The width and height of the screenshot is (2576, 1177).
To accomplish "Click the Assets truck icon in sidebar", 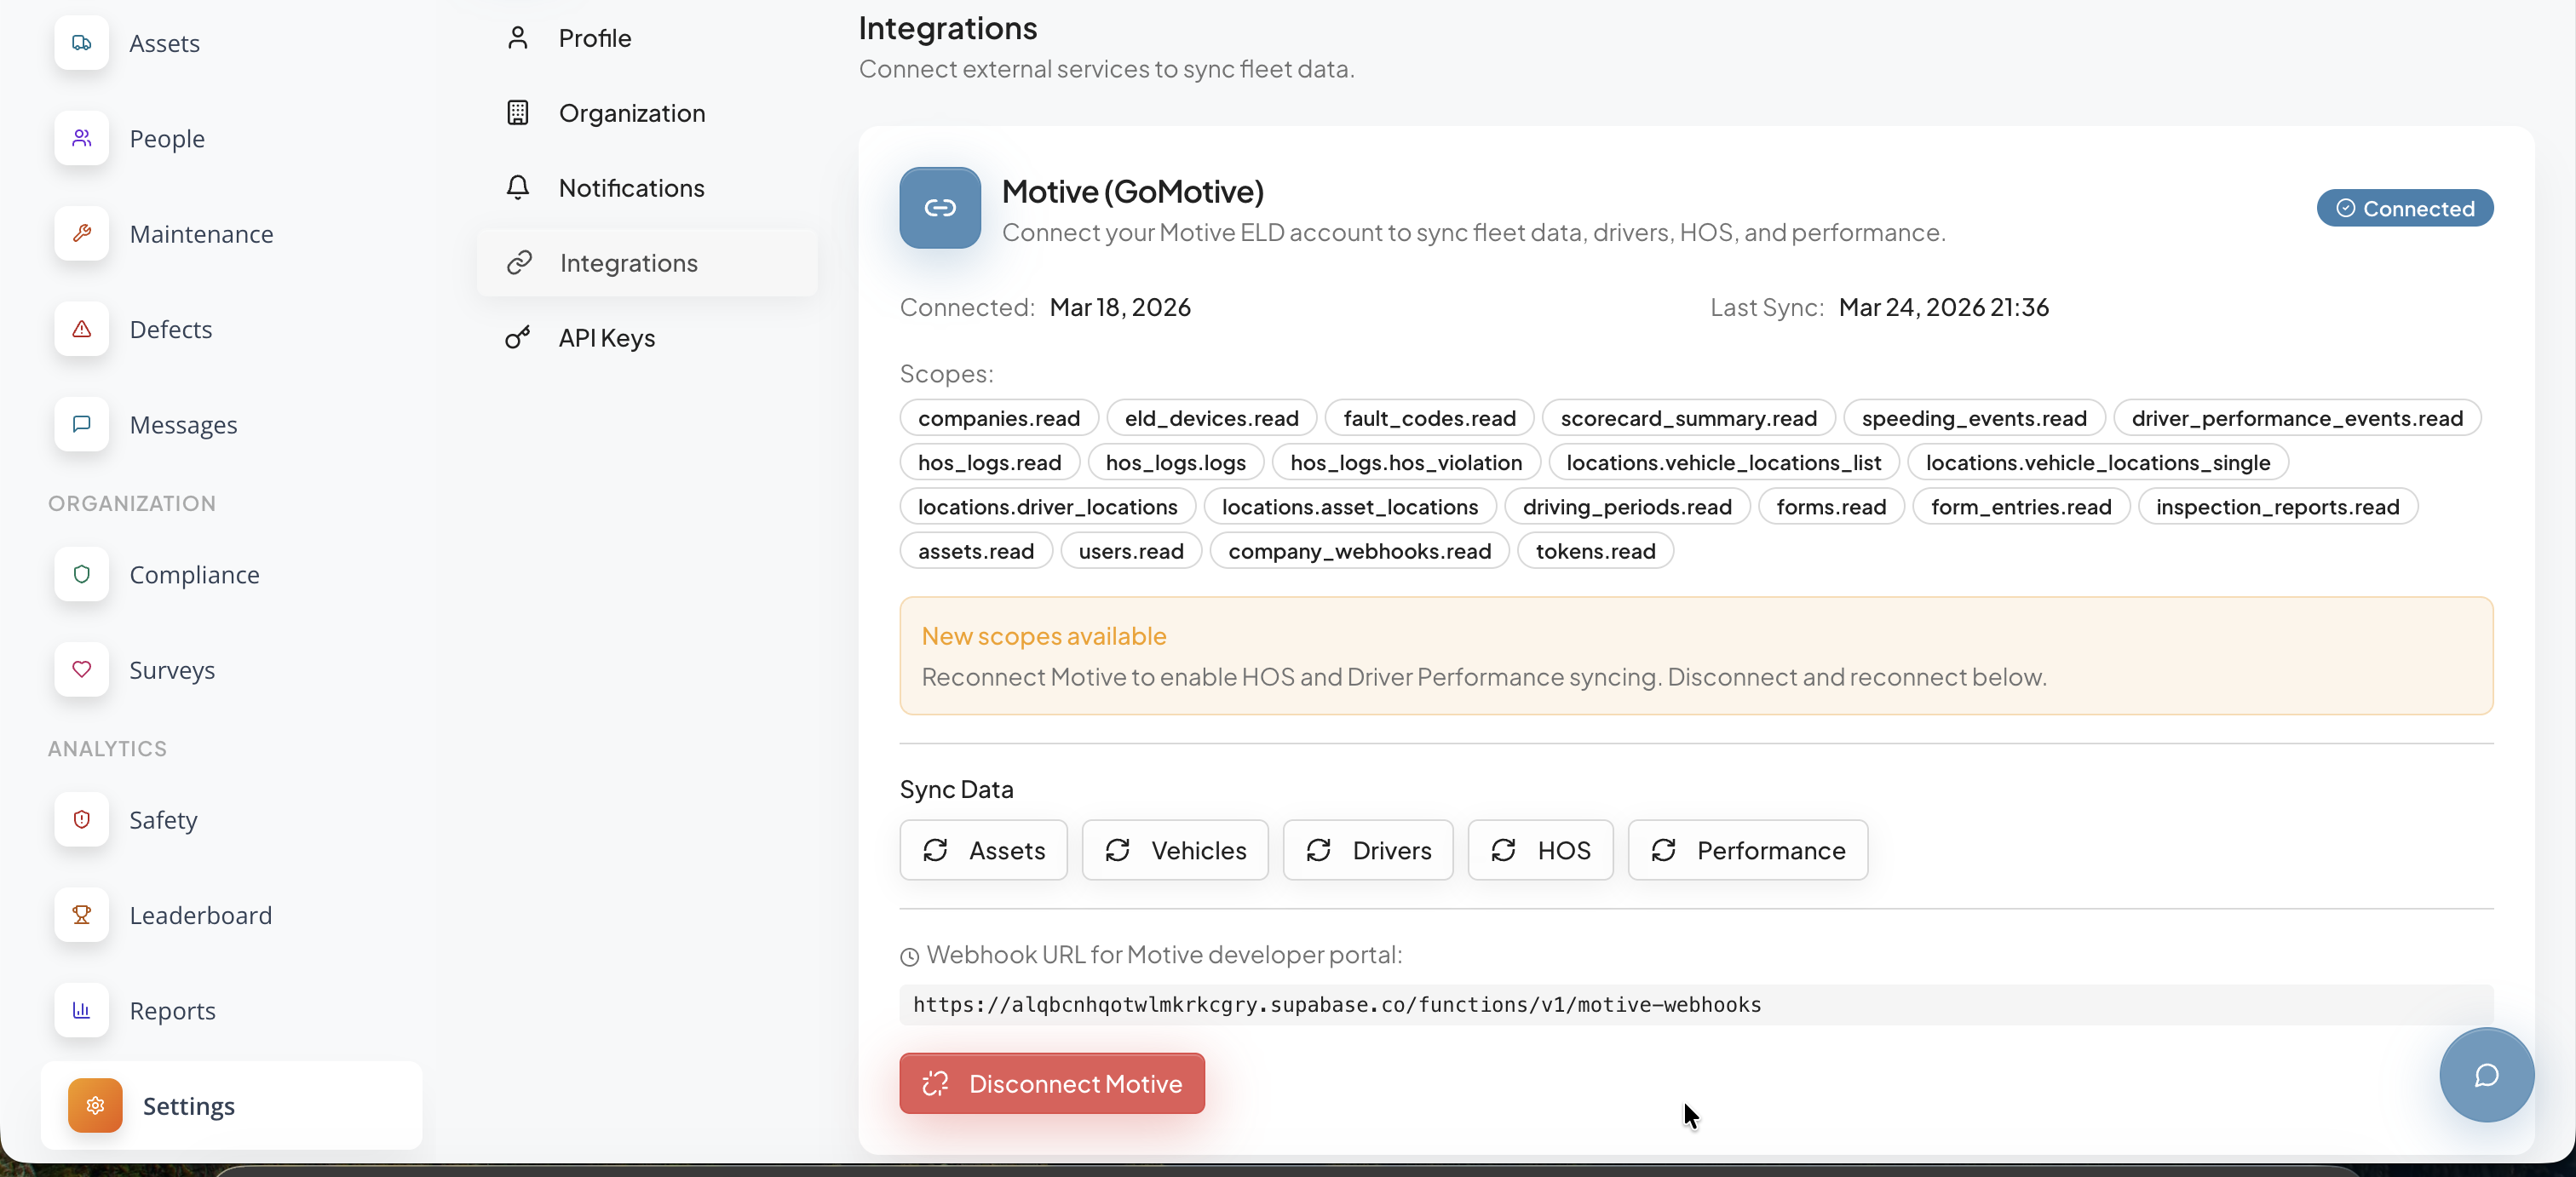I will [82, 43].
